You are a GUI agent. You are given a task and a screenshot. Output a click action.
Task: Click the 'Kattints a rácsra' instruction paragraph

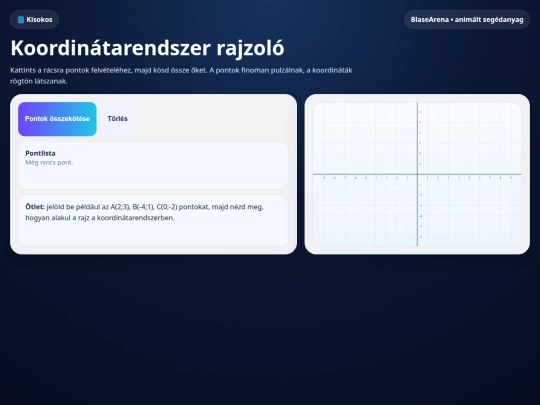point(181,75)
